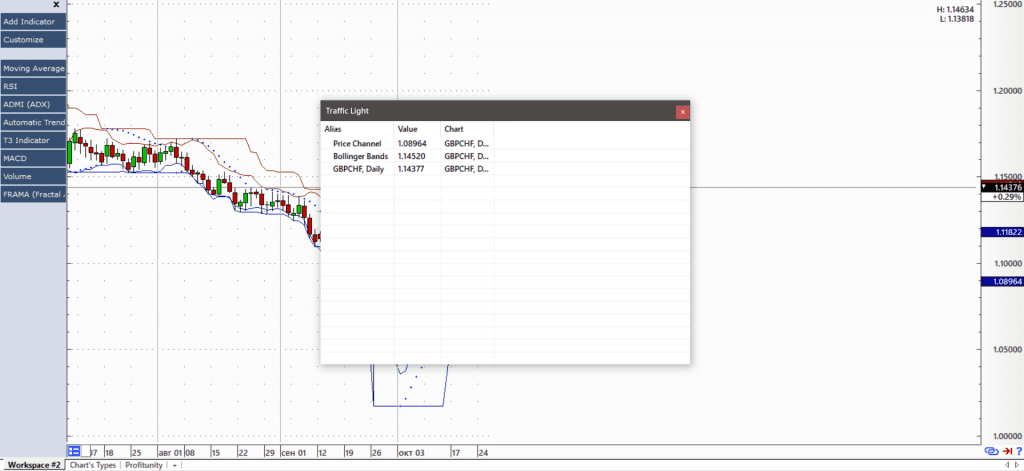This screenshot has height=471, width=1024.
Task: Select the Volume indicator
Action: (33, 176)
